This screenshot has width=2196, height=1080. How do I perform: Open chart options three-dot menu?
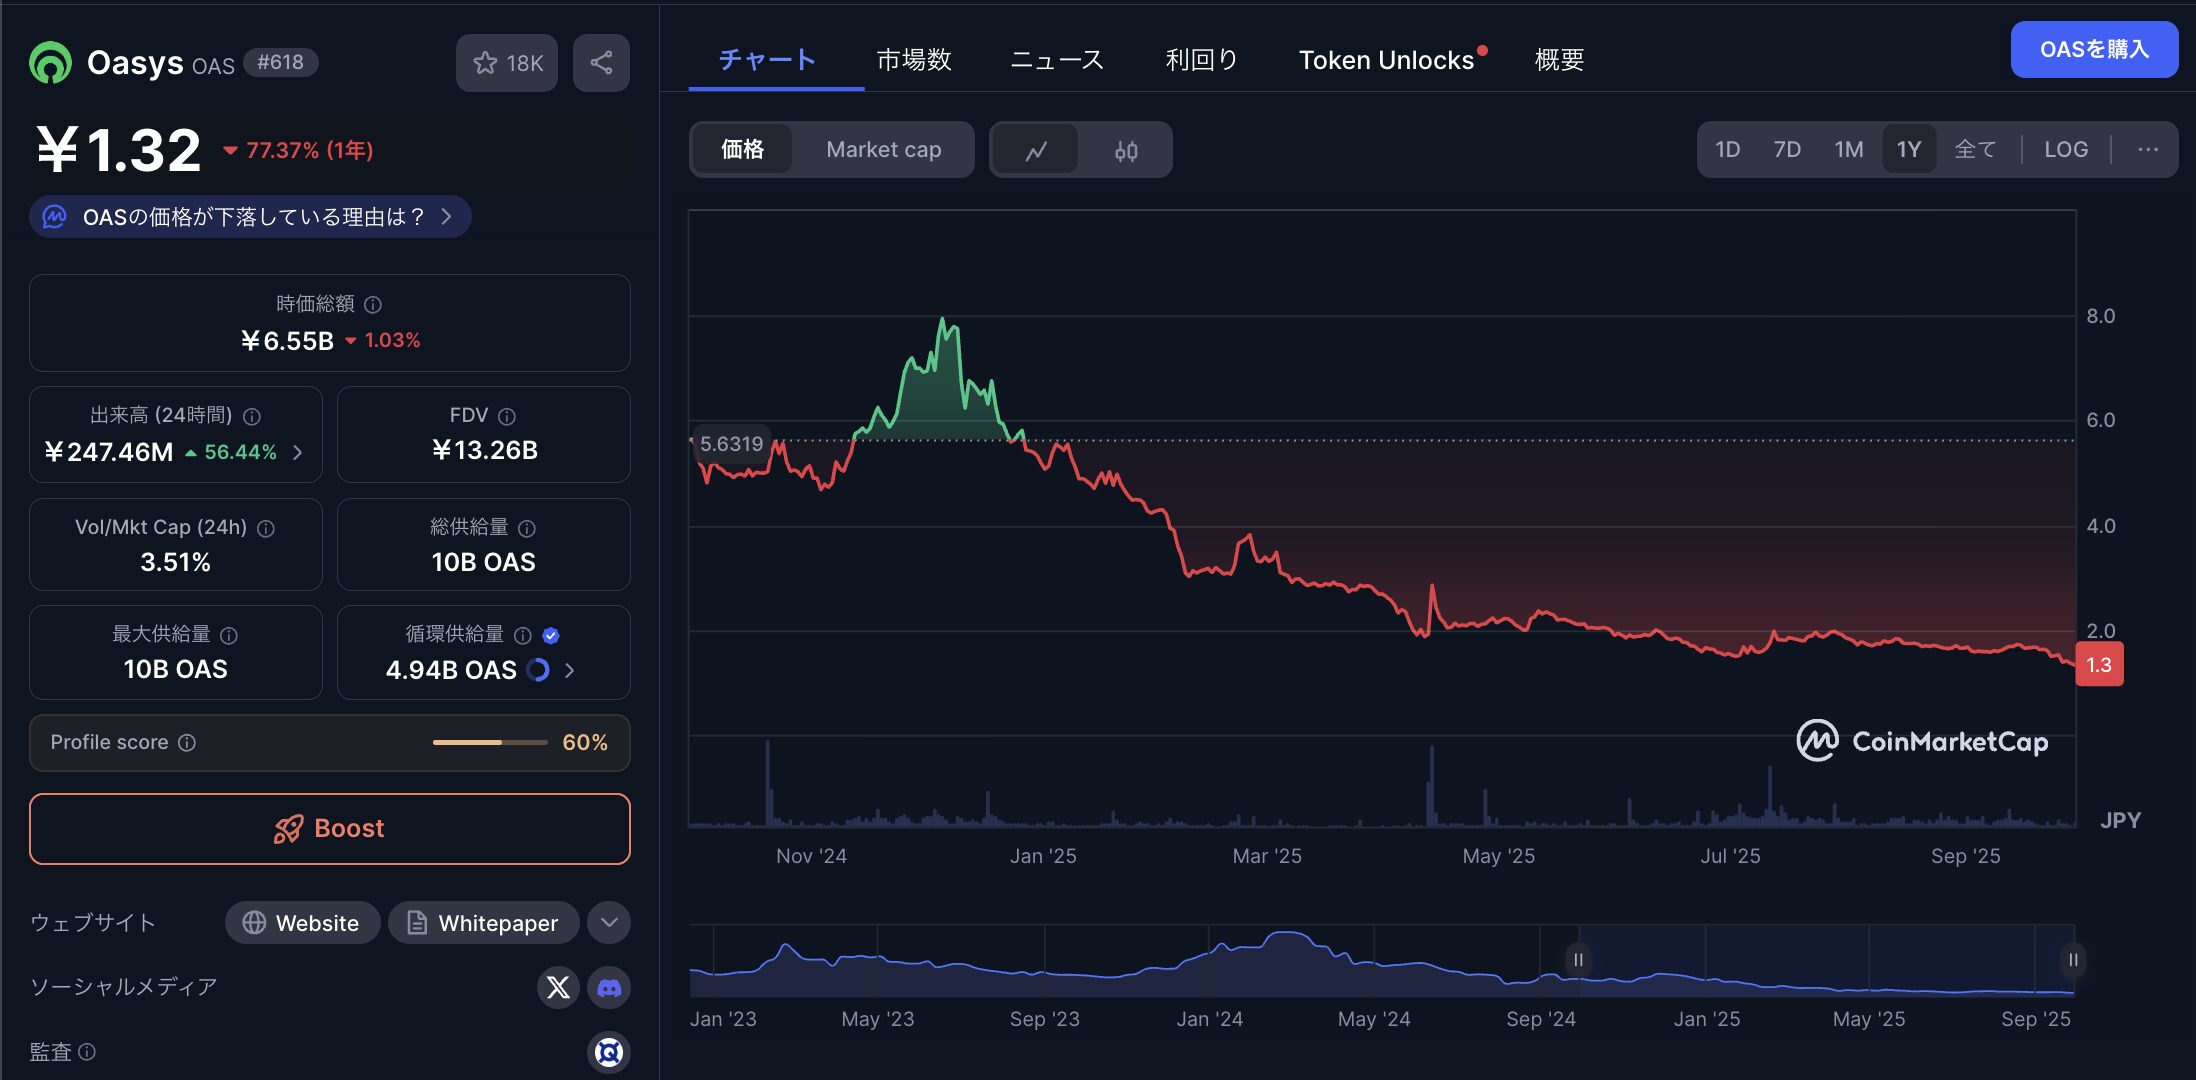click(2147, 150)
